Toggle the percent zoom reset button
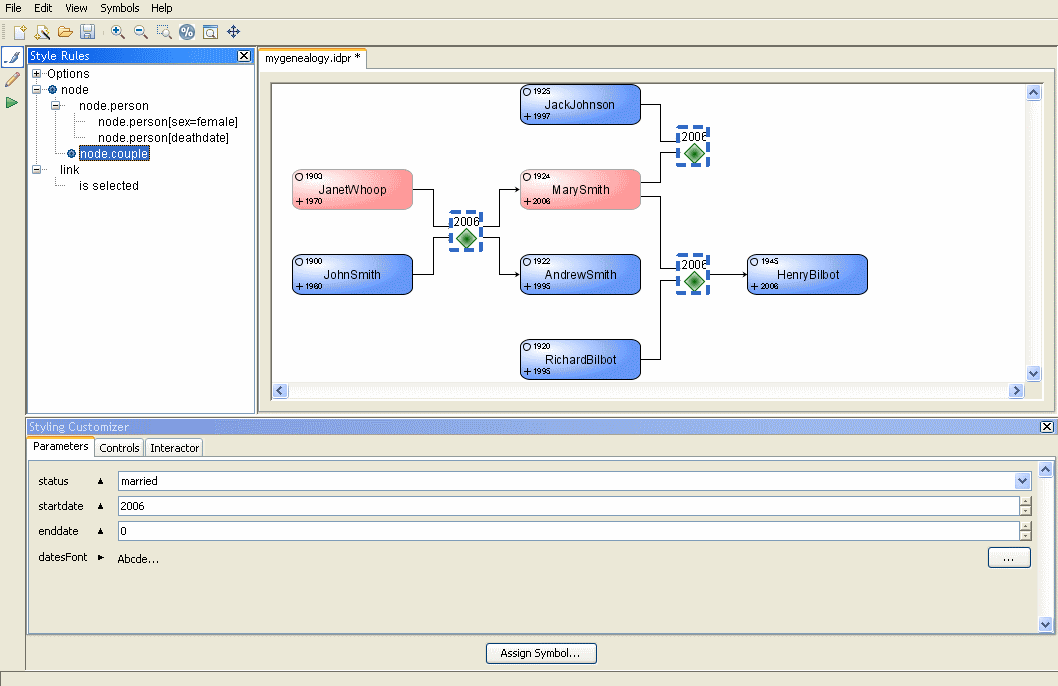The width and height of the screenshot is (1058, 686). 187,32
